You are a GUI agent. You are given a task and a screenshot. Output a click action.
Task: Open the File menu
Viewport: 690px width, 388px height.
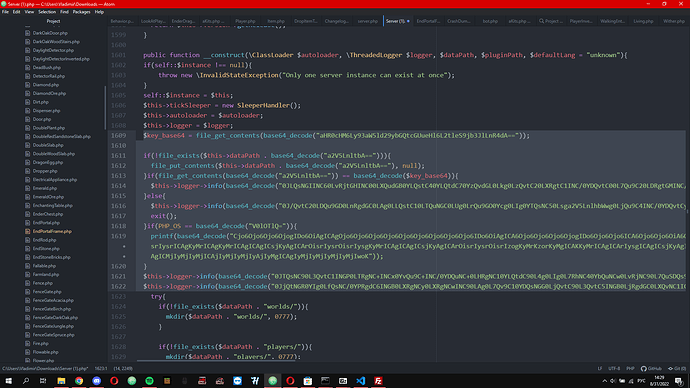[x=5, y=12]
